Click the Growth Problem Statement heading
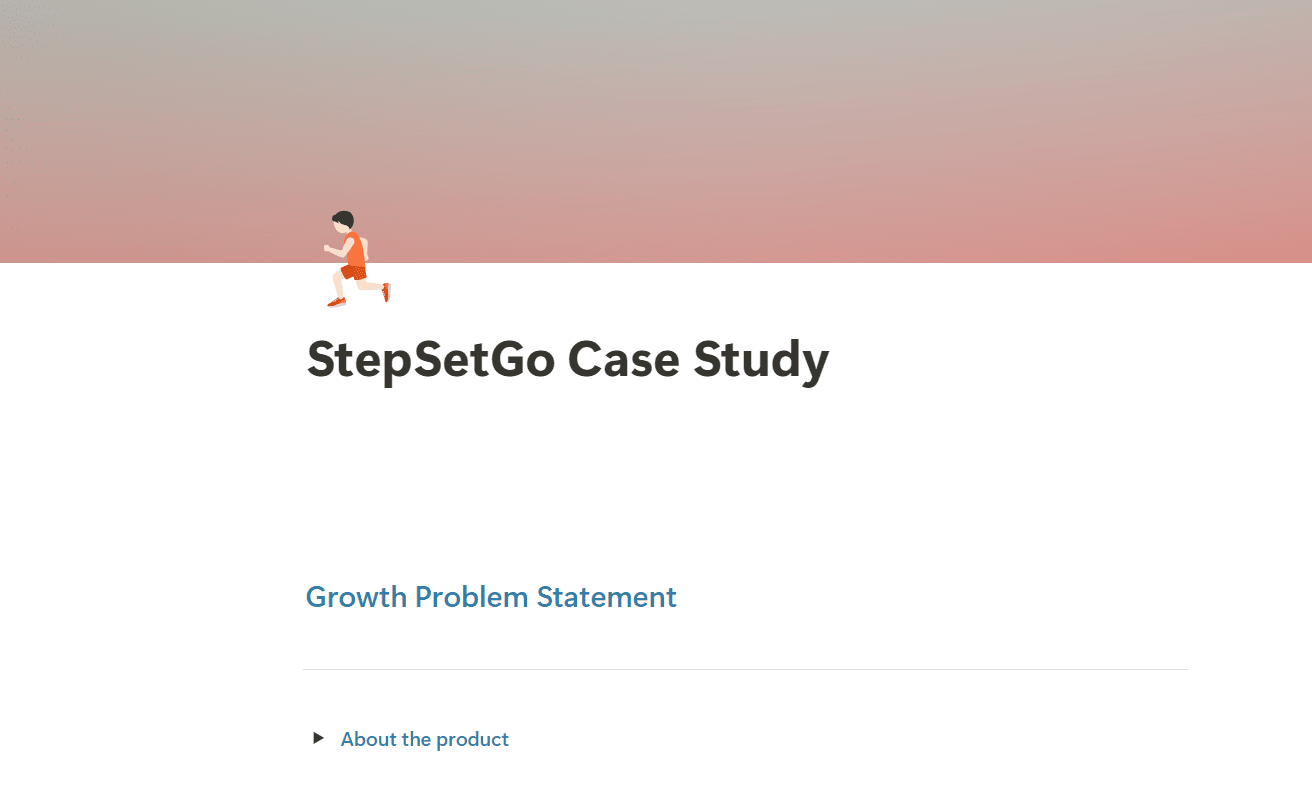This screenshot has height=792, width=1312. pos(491,597)
